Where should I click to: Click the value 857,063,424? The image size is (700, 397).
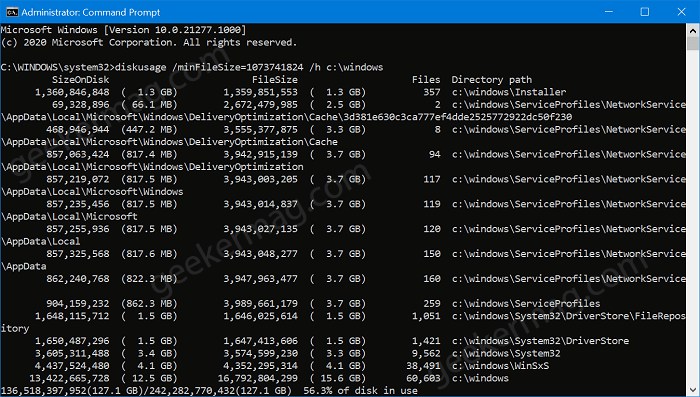click(78, 155)
